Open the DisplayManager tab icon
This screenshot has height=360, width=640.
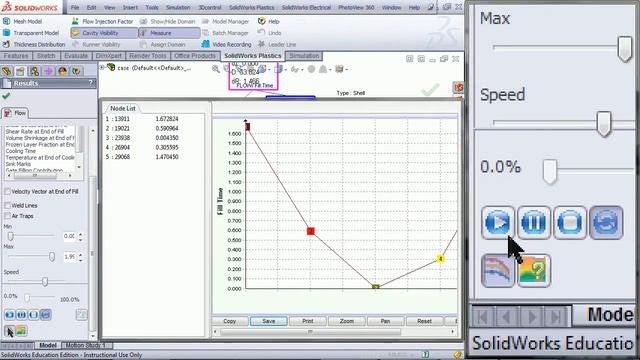pyautogui.click(x=62, y=71)
